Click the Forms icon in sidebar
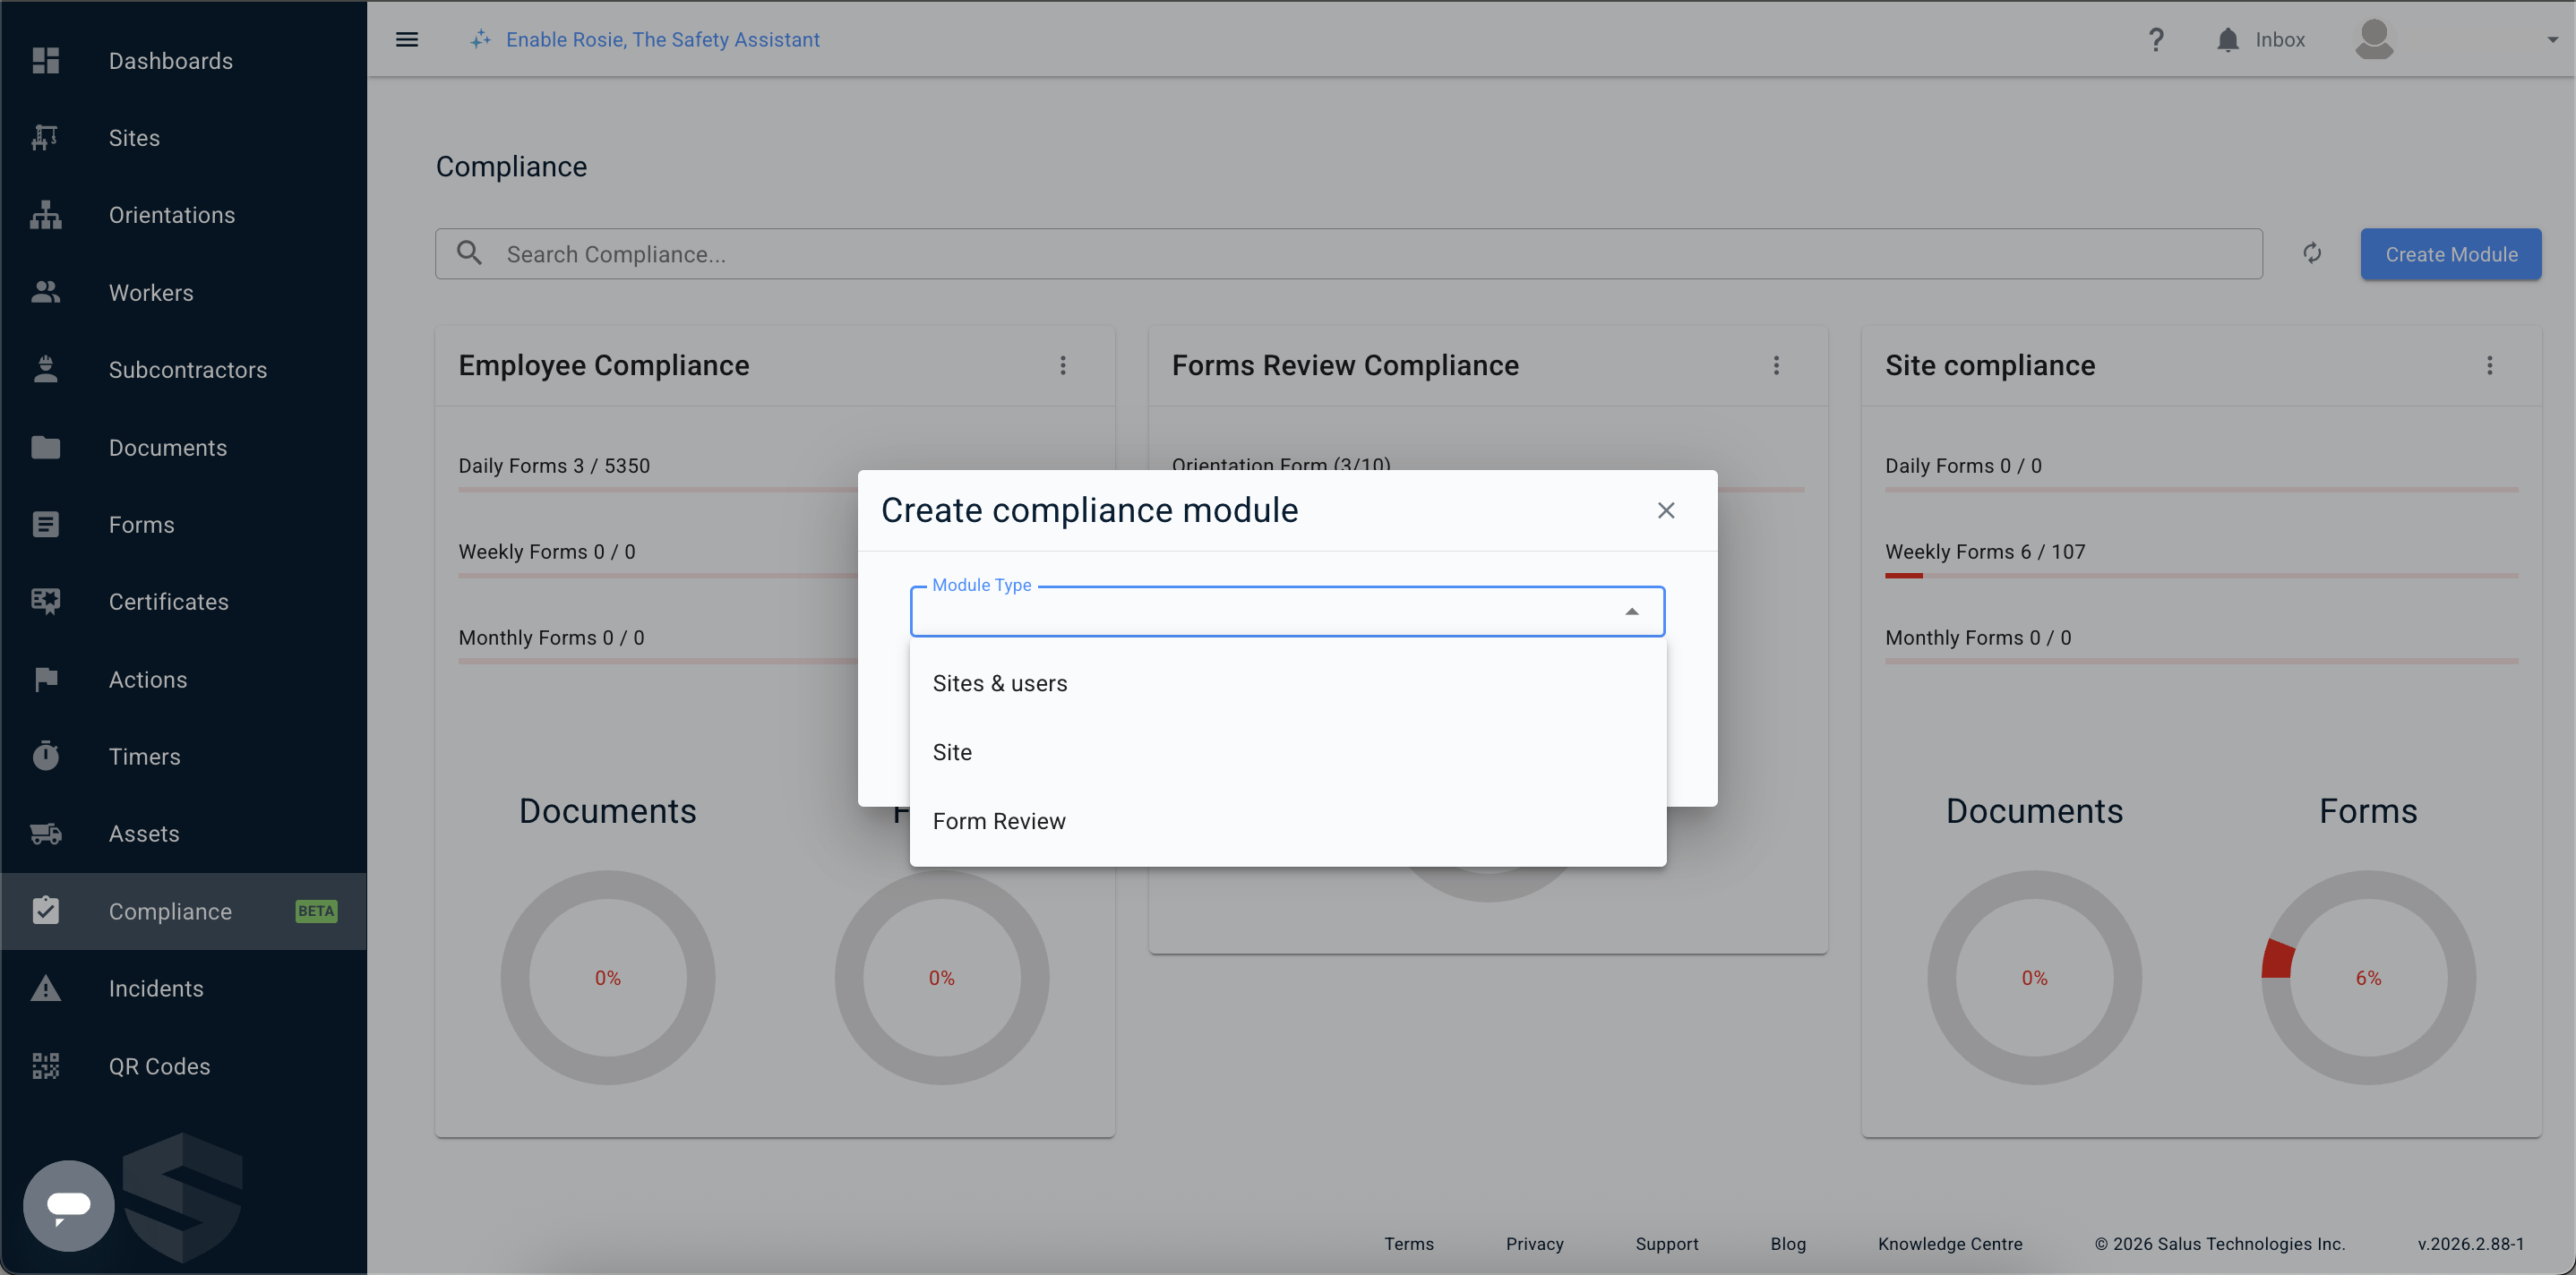2576x1275 pixels. click(x=45, y=524)
